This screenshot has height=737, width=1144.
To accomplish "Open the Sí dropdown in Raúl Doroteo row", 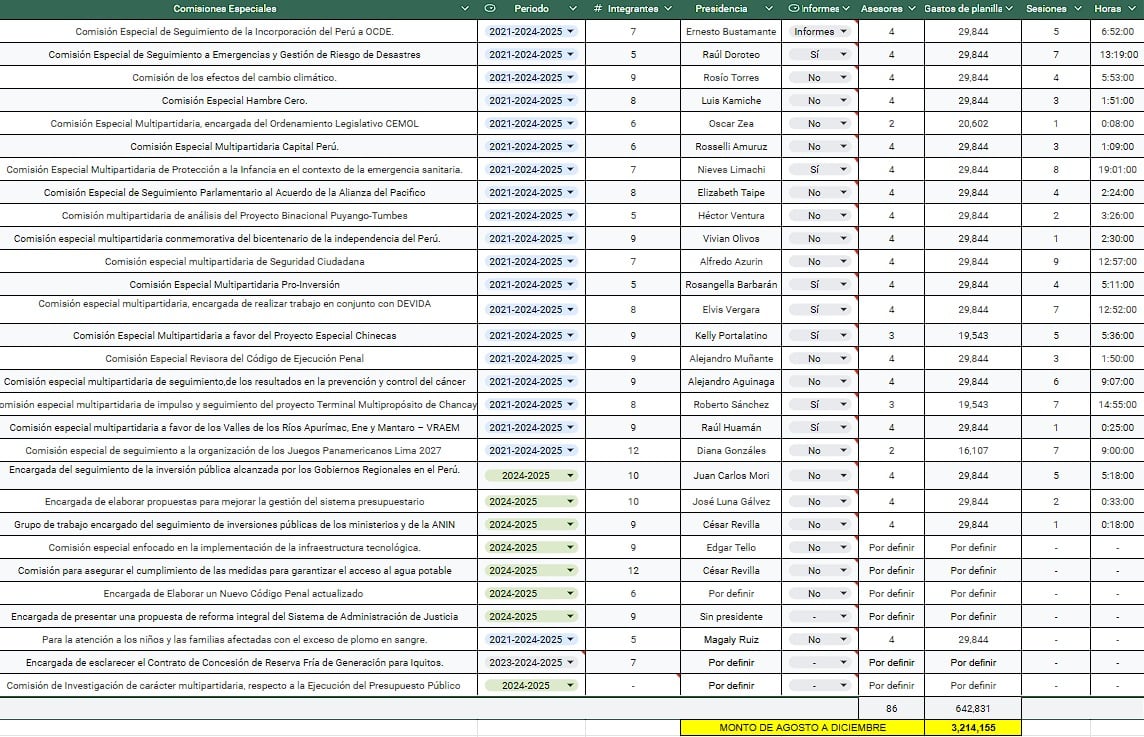I will 843,55.
